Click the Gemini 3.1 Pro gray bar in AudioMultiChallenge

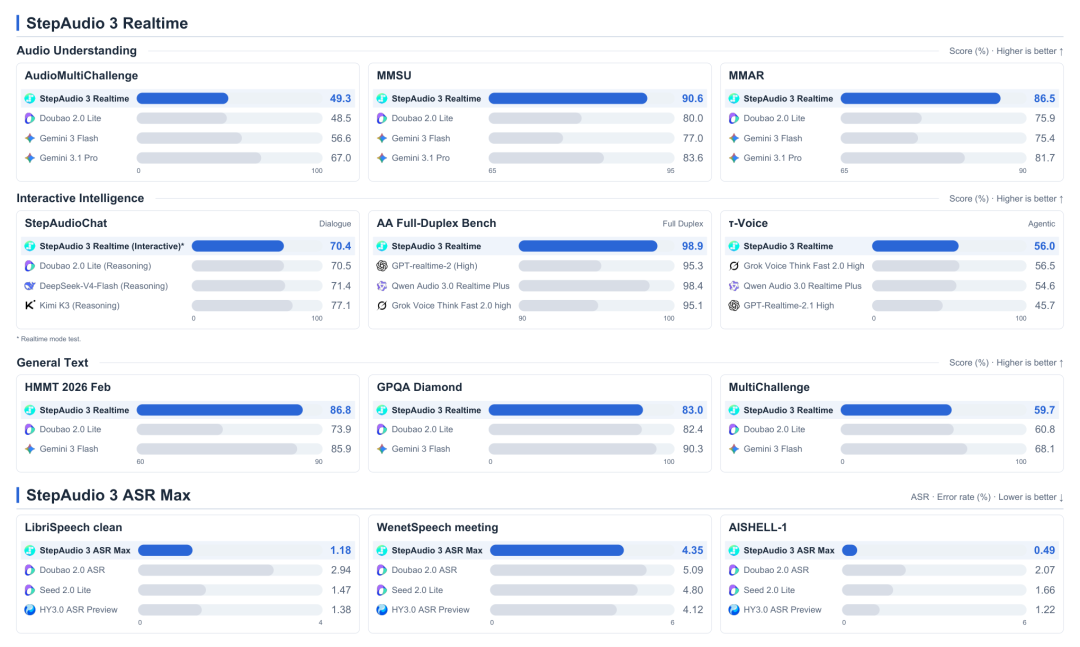point(199,158)
